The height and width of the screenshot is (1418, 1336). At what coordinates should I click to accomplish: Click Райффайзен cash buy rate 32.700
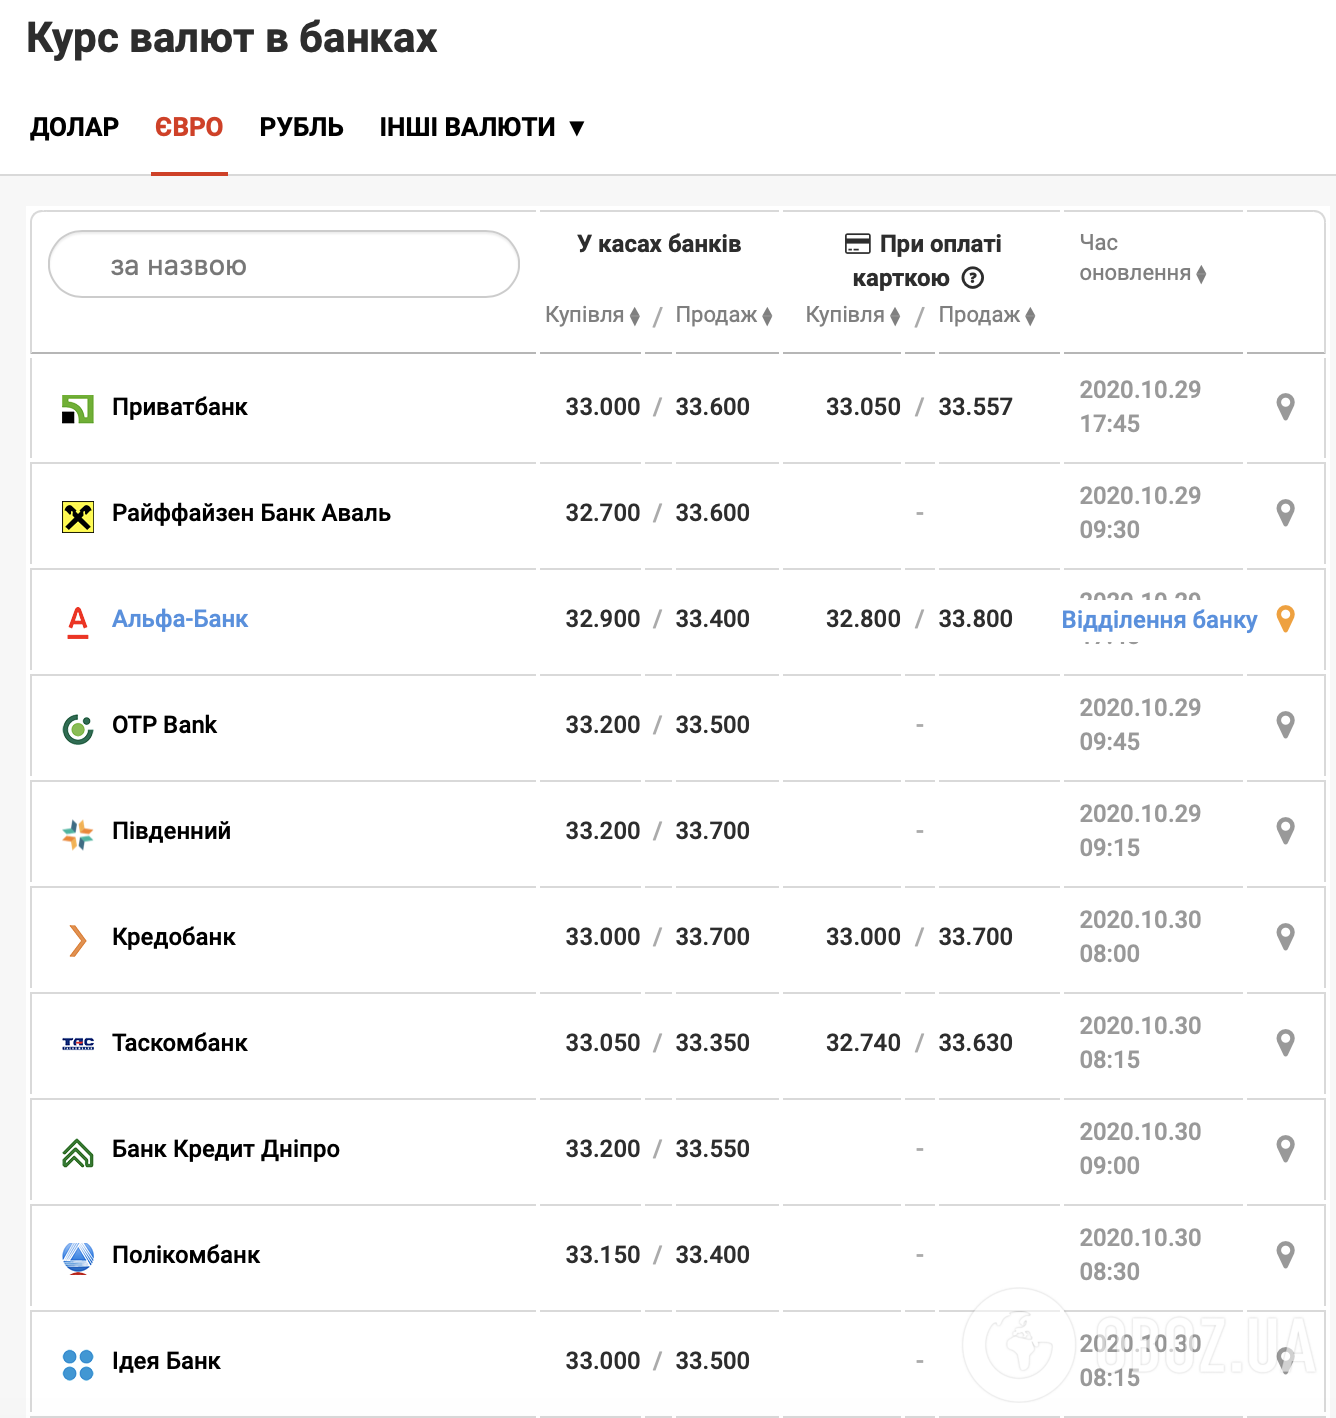click(x=602, y=513)
